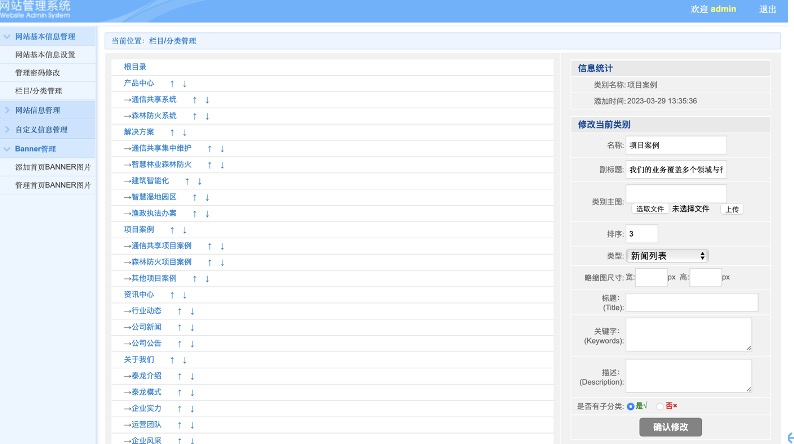Expand 网站信息管理 sidebar section

51,110
